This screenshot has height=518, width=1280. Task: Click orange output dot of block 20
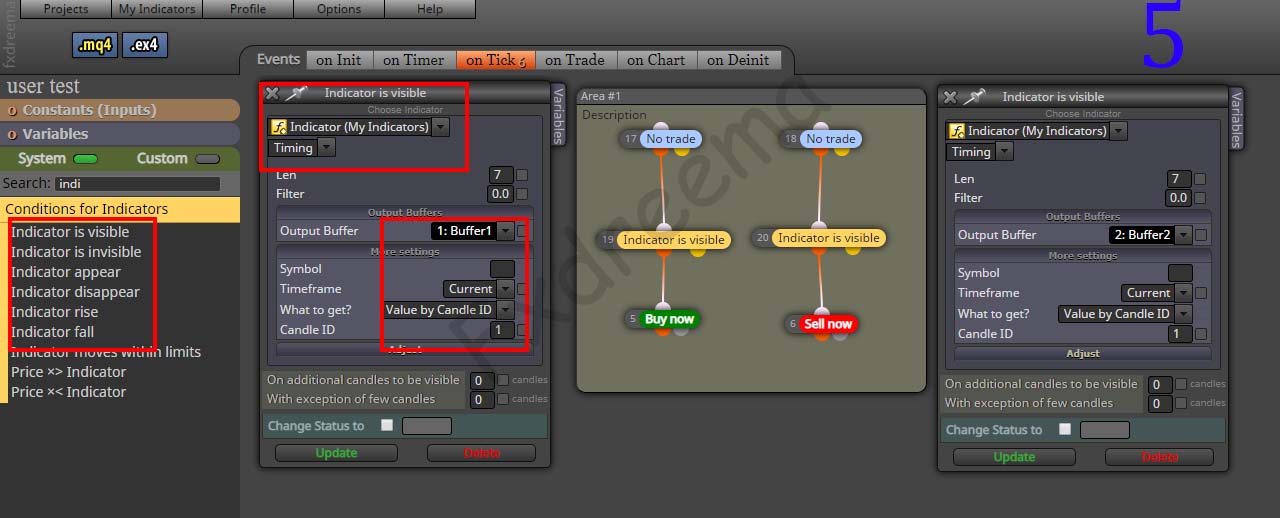point(820,251)
